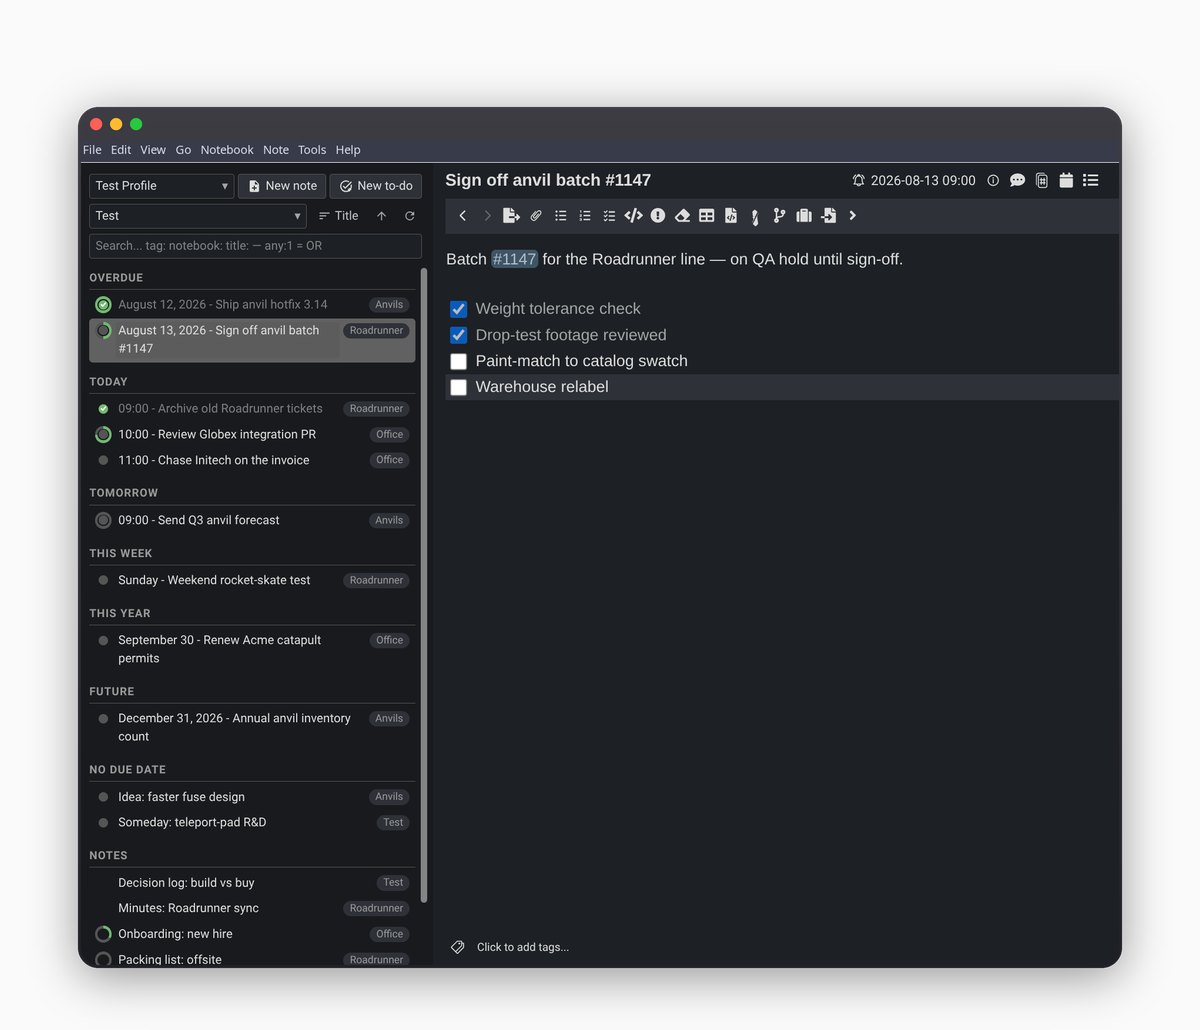Click the calendar icon in note header
The image size is (1200, 1030).
click(x=1066, y=181)
